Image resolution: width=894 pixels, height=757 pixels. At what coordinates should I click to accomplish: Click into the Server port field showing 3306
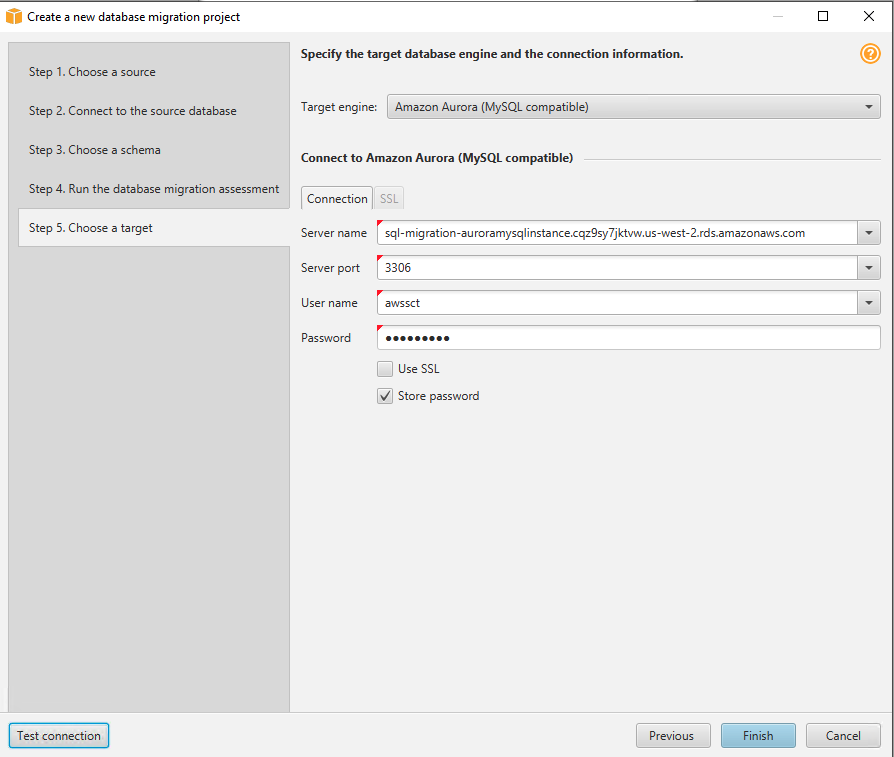point(617,268)
